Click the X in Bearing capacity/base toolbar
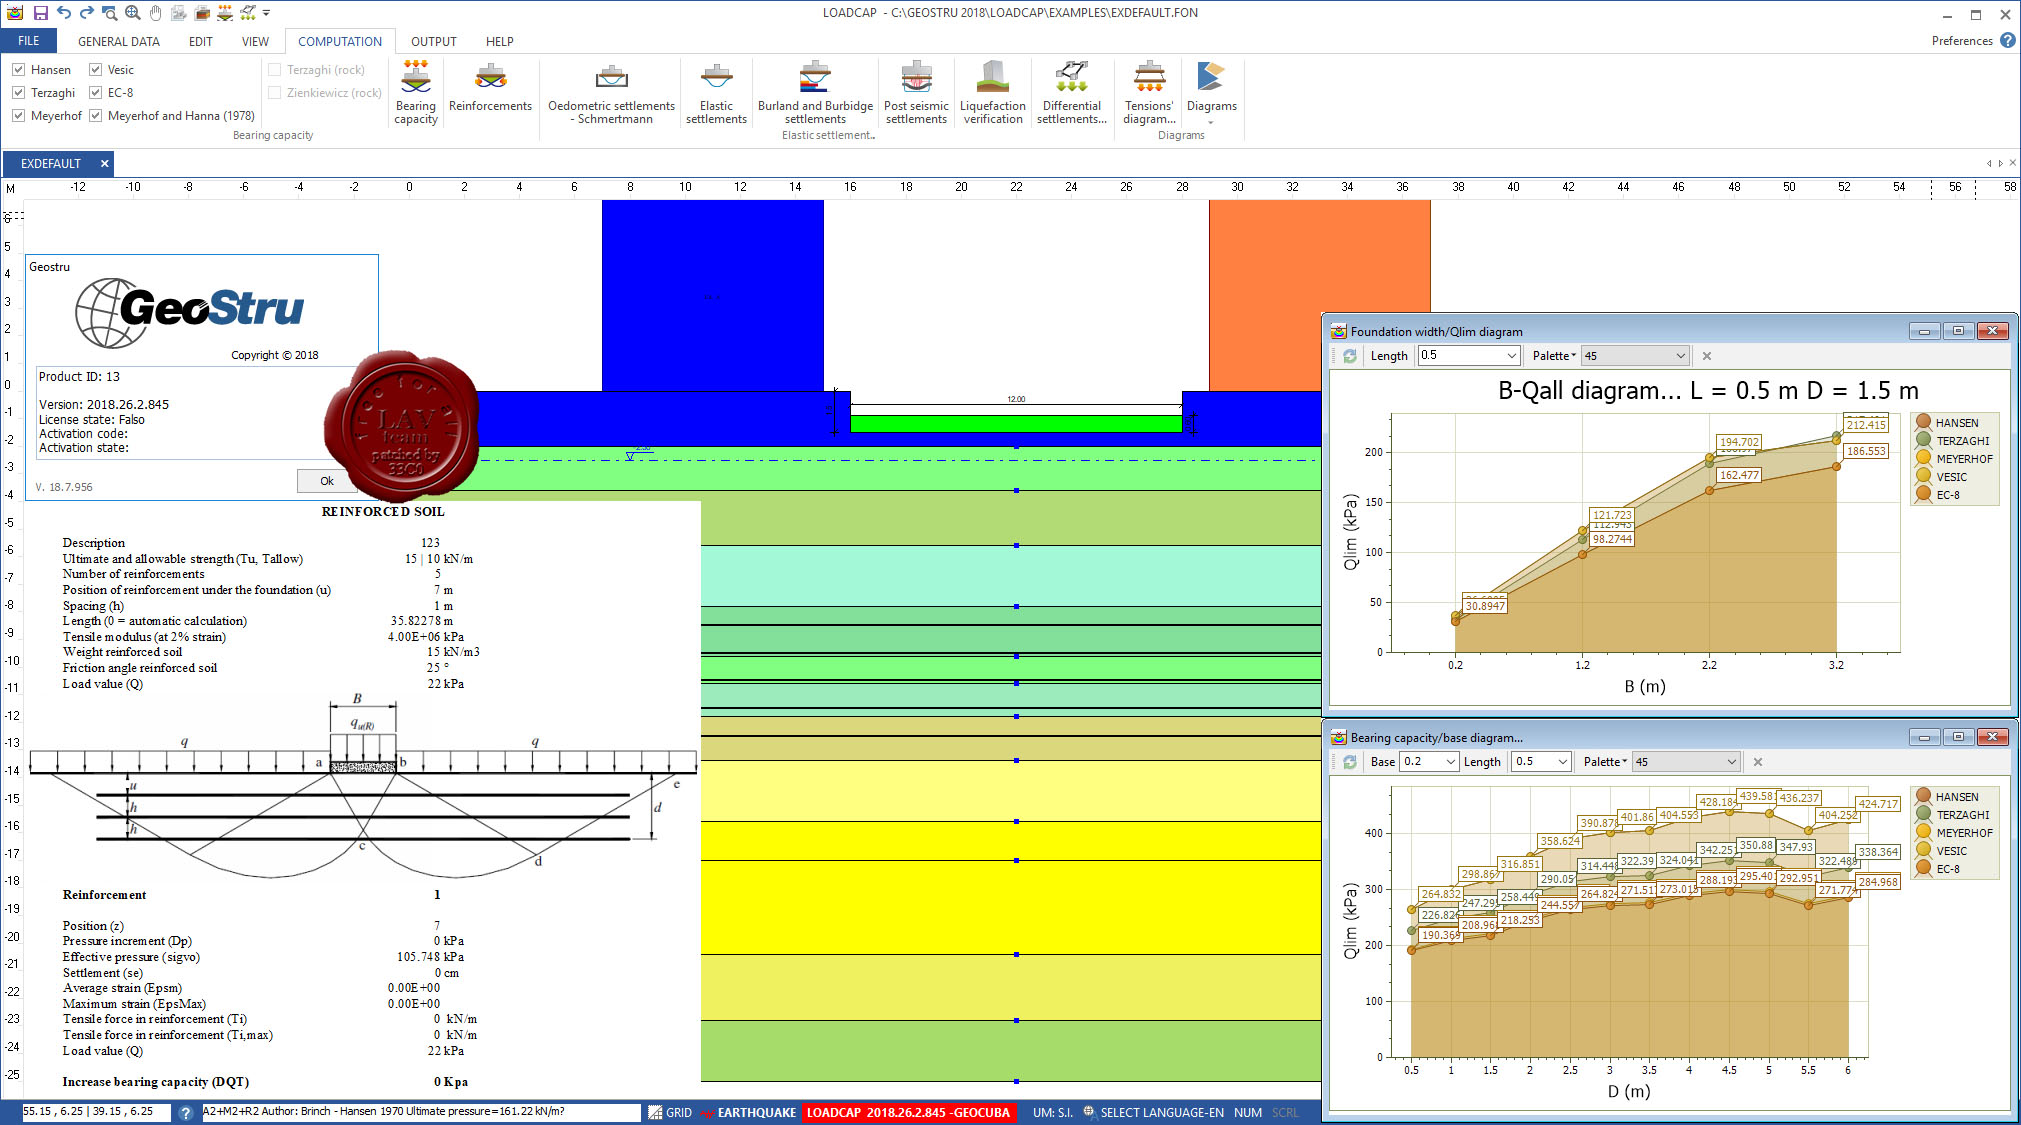 (x=1757, y=762)
